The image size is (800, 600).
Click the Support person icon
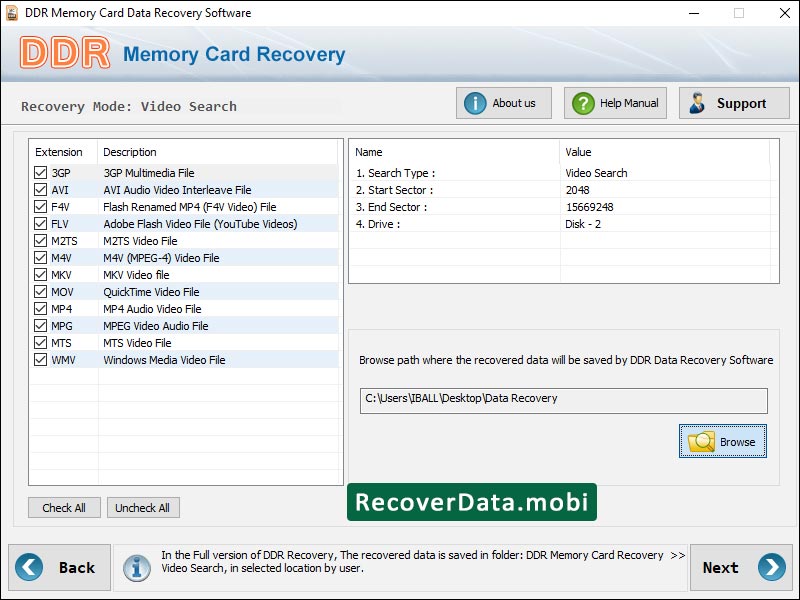695,102
